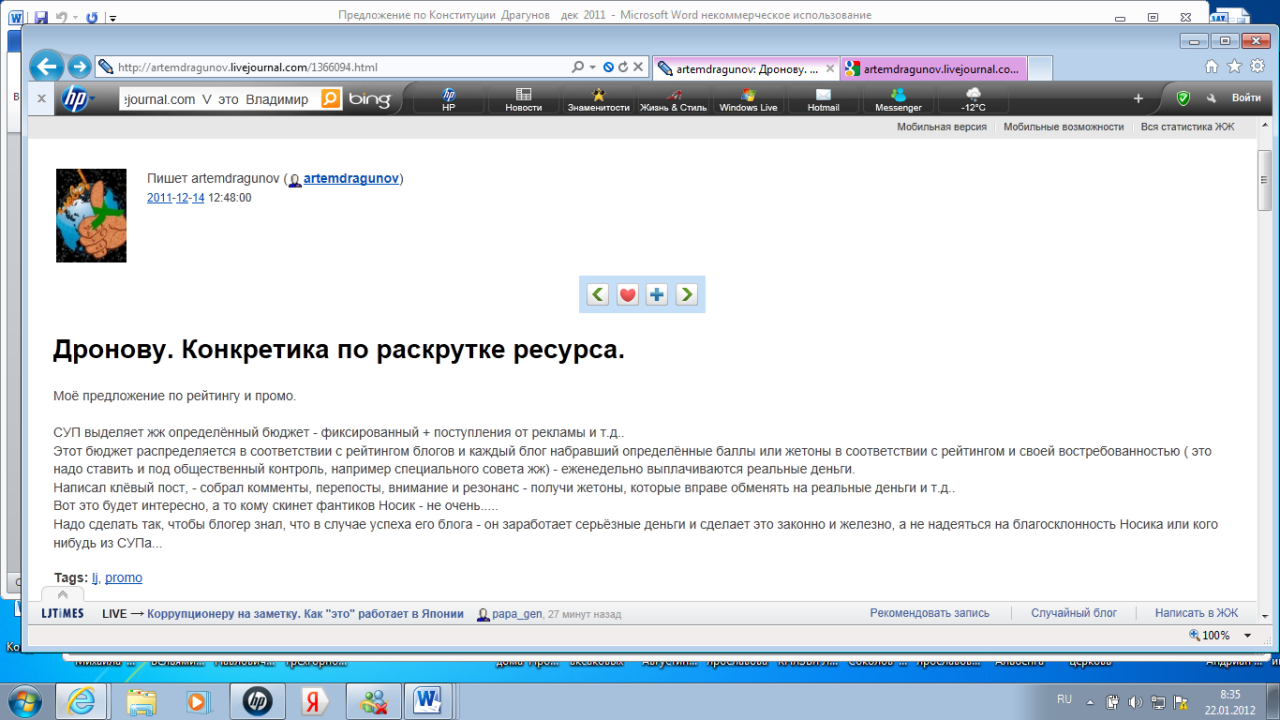Open papa_gen user link
This screenshot has height=720, width=1280.
[x=517, y=613]
